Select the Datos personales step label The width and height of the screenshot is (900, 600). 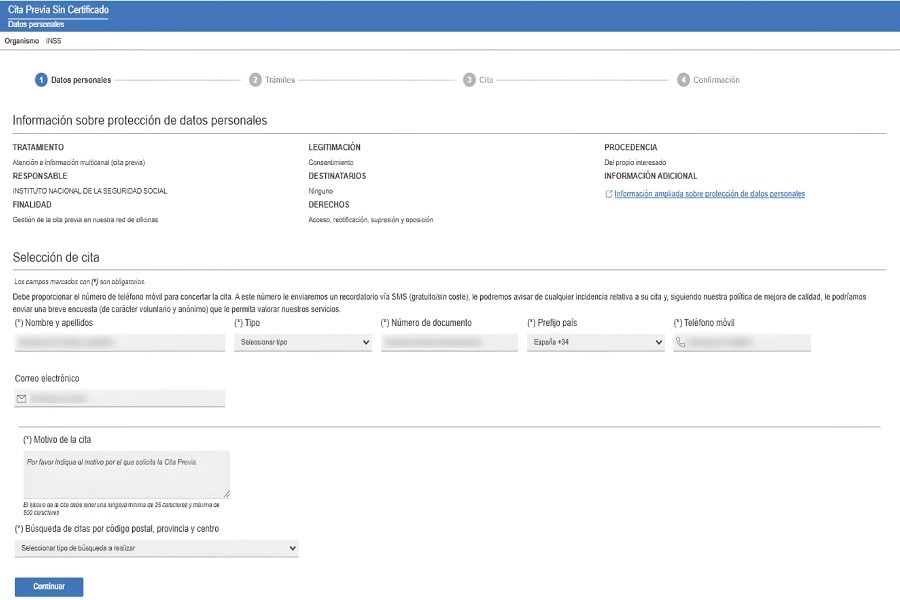[x=81, y=80]
